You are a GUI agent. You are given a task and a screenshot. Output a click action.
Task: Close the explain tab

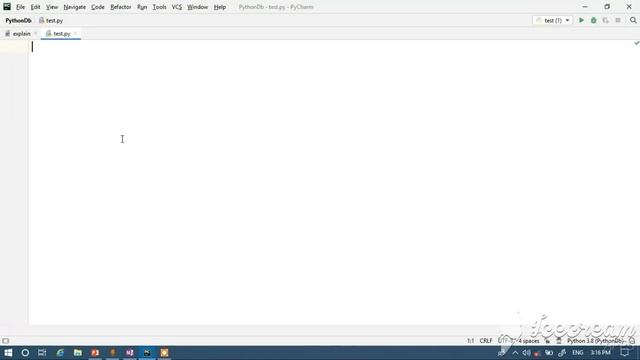pyautogui.click(x=36, y=34)
